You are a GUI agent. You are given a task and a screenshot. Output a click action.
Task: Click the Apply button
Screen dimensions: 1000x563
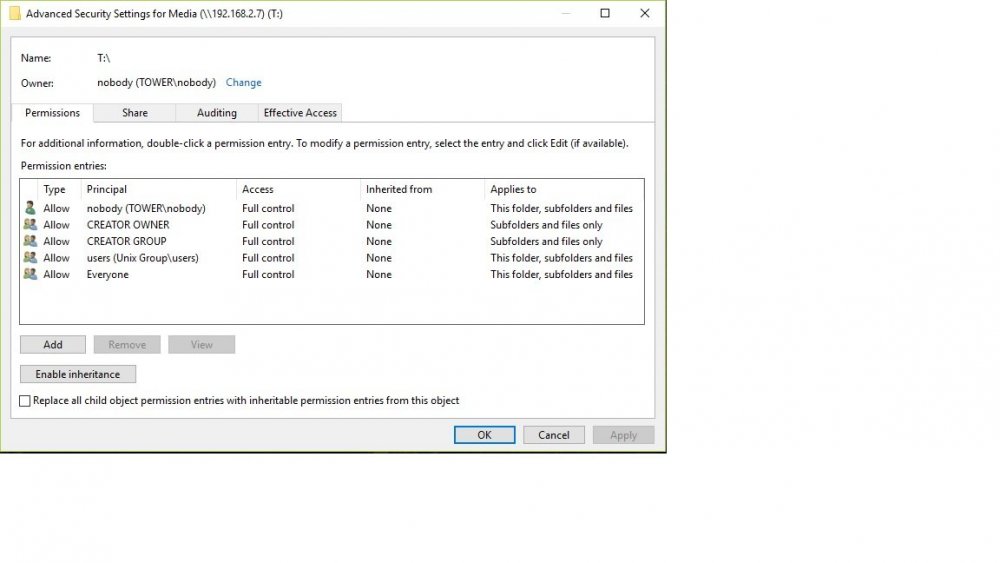(x=623, y=435)
